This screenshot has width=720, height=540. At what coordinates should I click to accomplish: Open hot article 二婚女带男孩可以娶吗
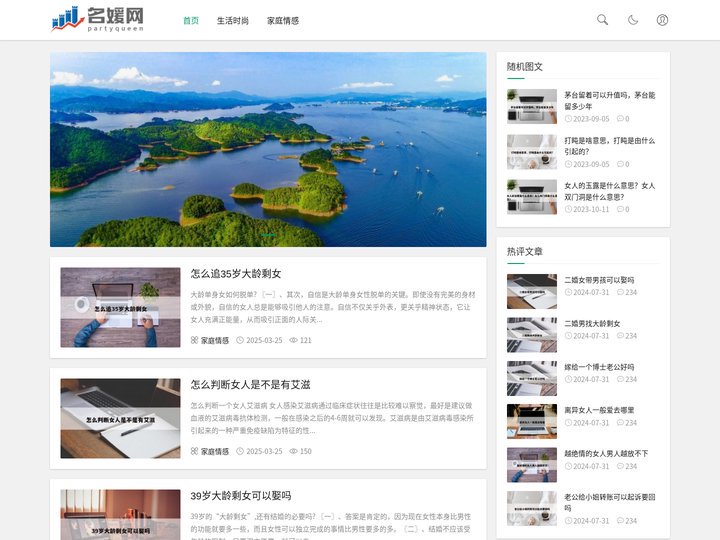[599, 280]
